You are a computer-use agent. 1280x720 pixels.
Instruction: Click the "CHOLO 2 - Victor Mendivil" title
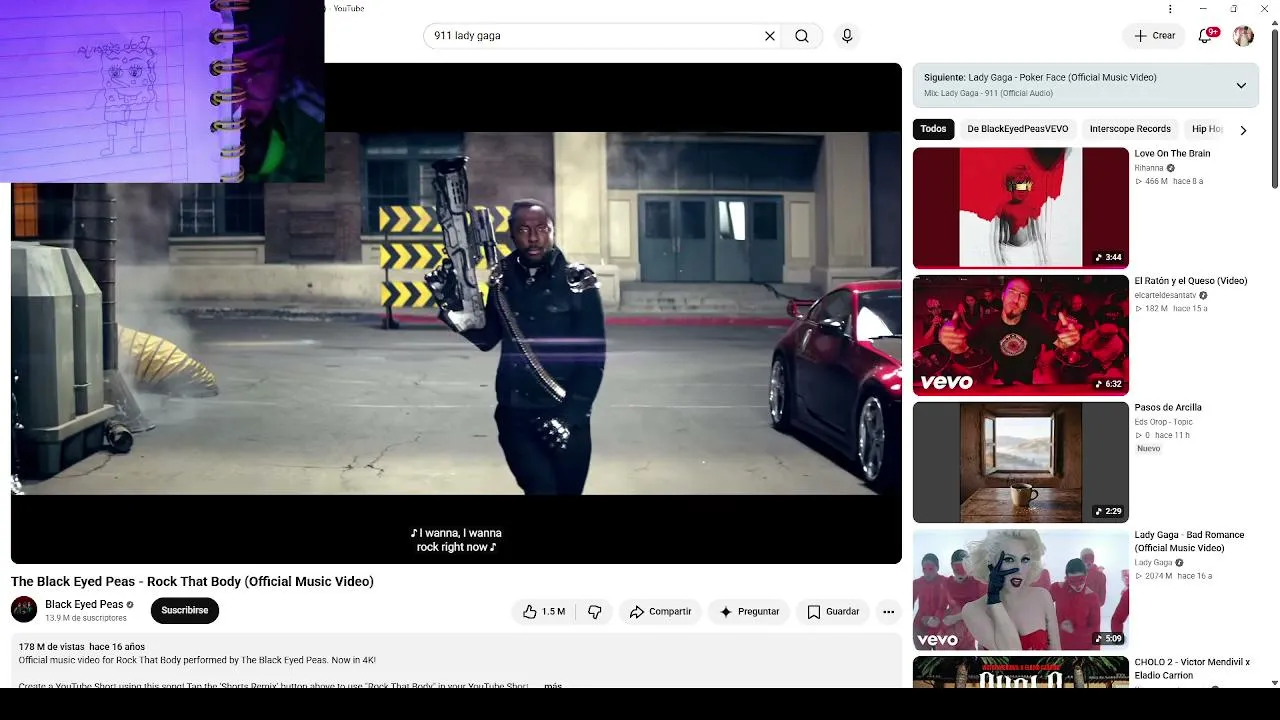click(1192, 668)
